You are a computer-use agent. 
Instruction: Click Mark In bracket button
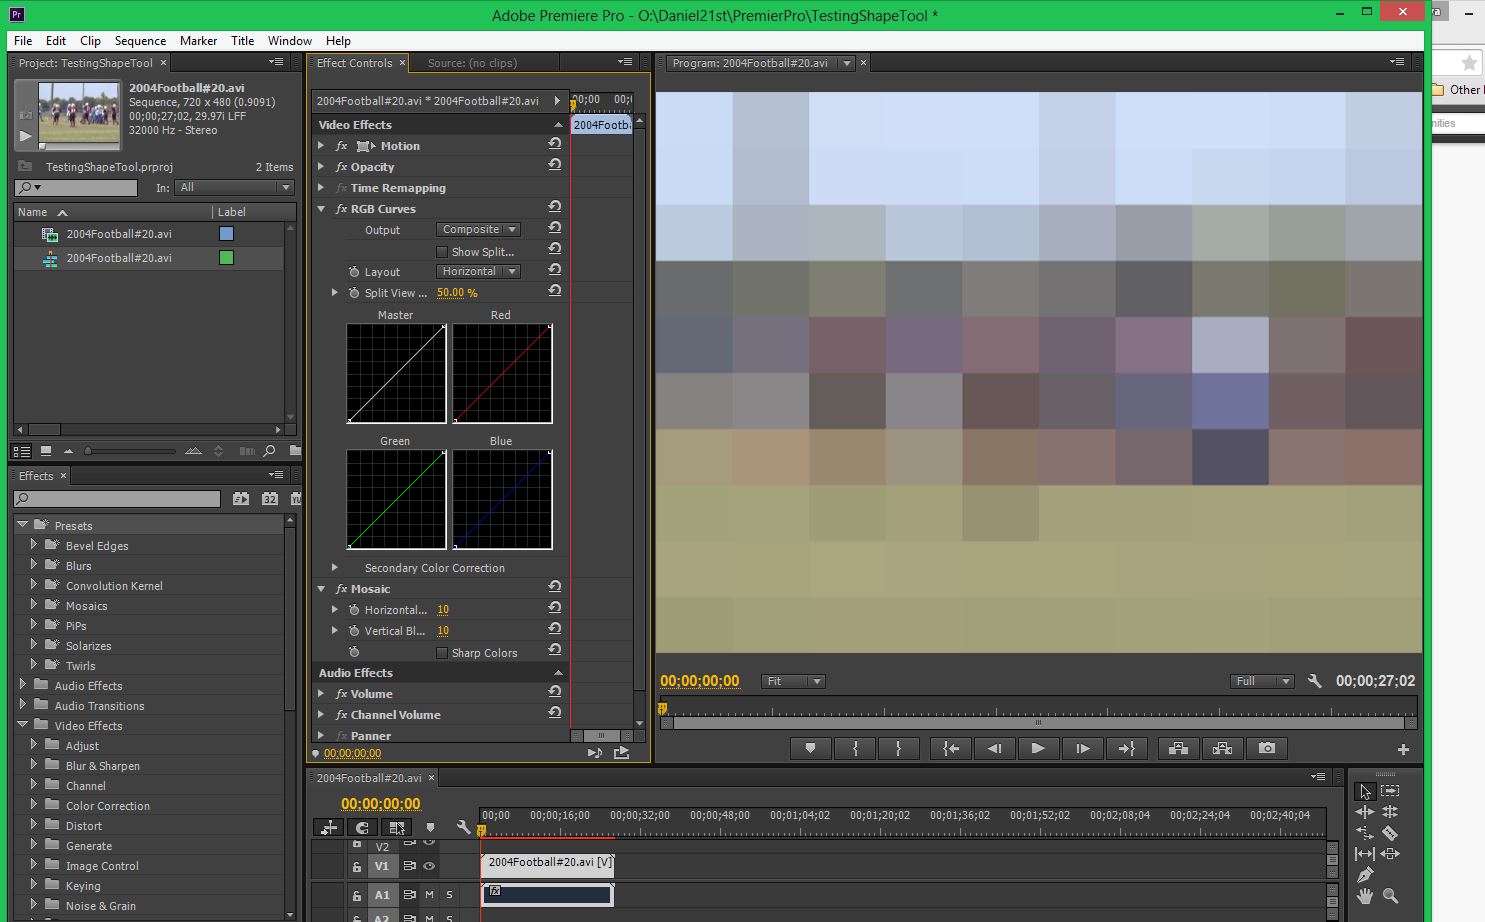(x=855, y=748)
